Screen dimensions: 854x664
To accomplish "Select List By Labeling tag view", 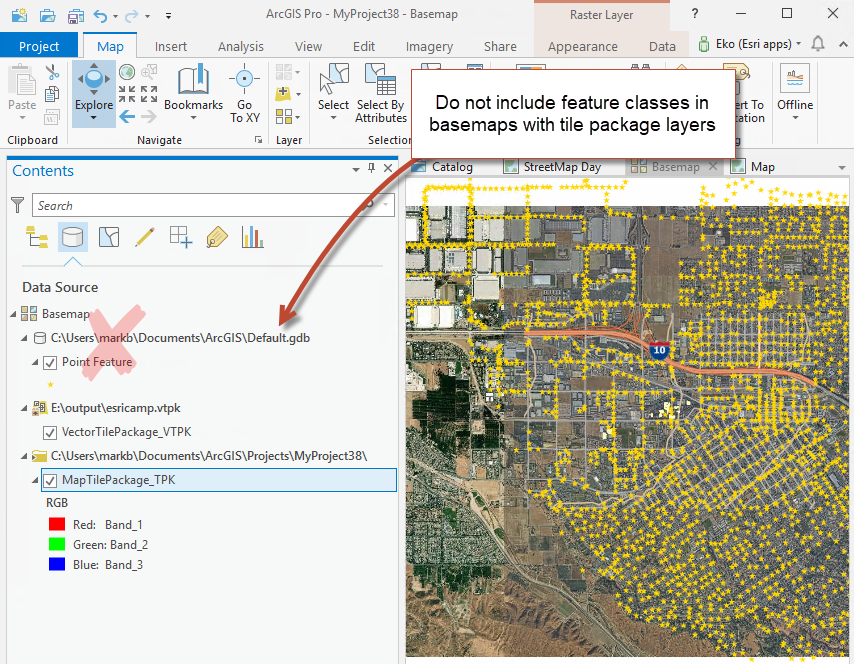I will 217,237.
